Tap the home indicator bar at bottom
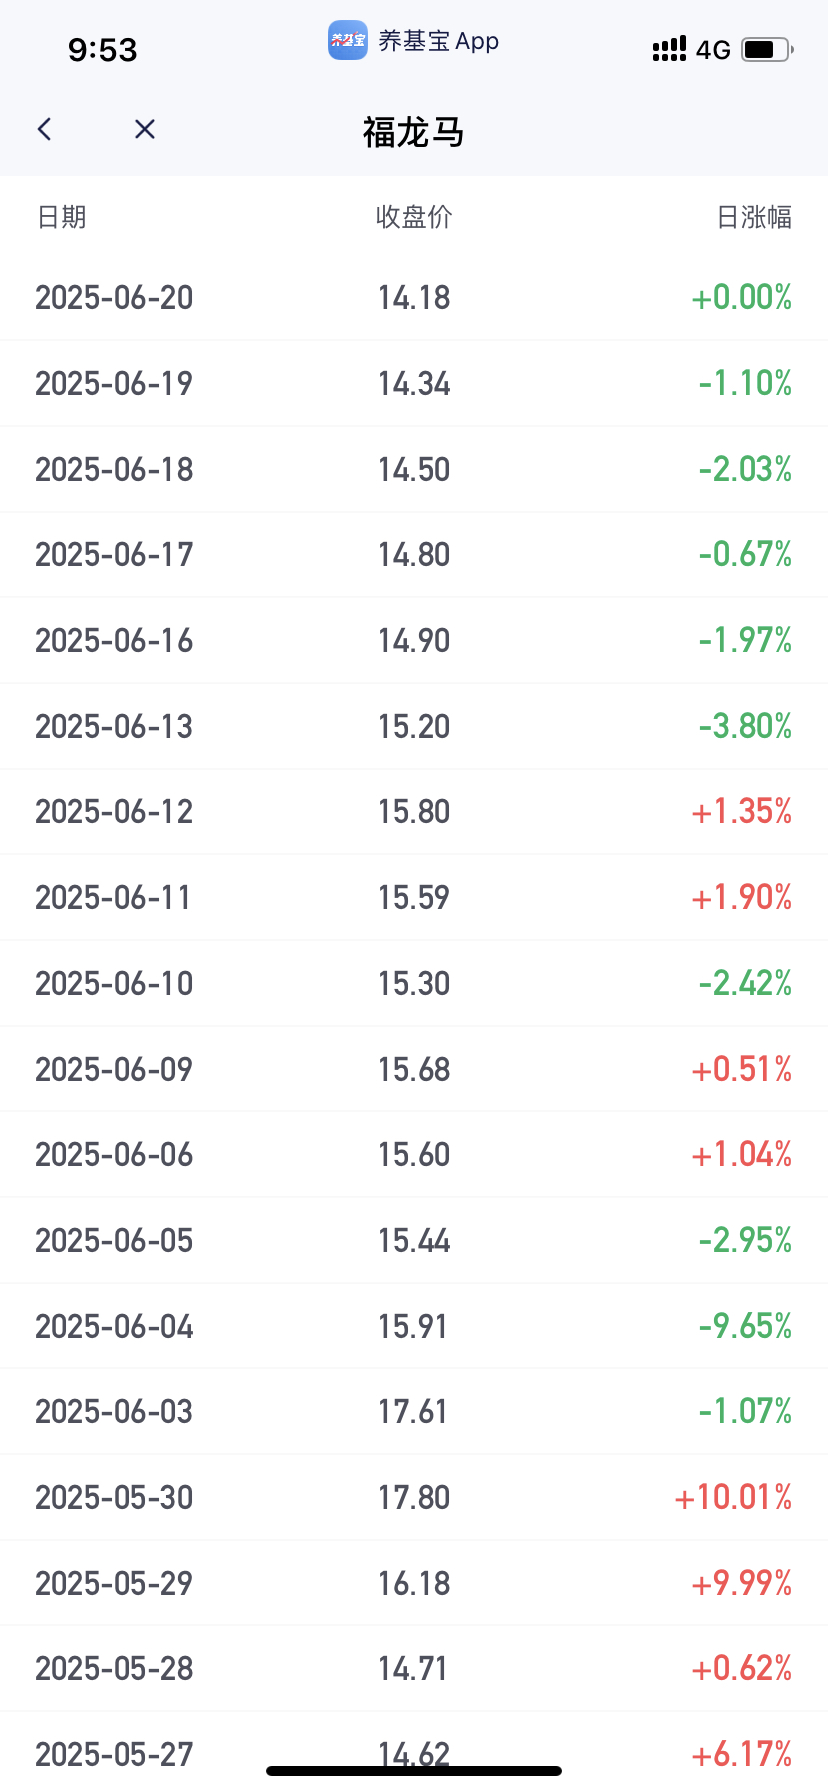 tap(414, 1771)
